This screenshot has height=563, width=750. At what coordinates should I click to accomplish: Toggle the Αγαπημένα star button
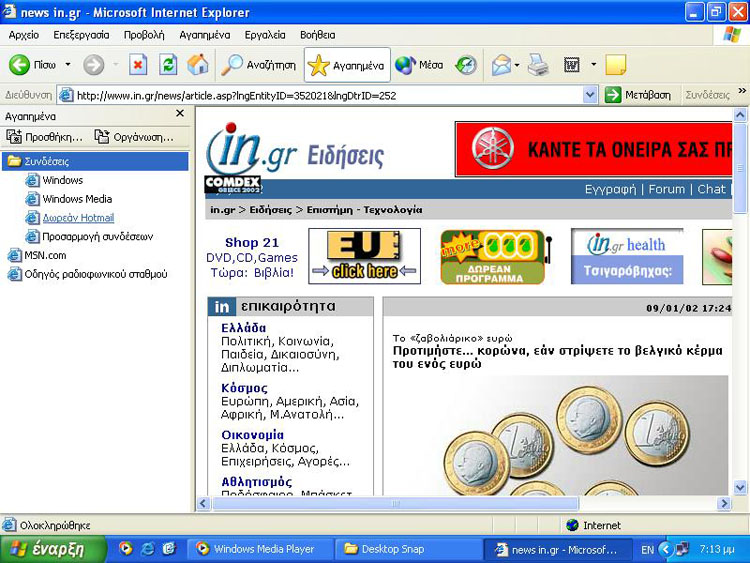(347, 65)
